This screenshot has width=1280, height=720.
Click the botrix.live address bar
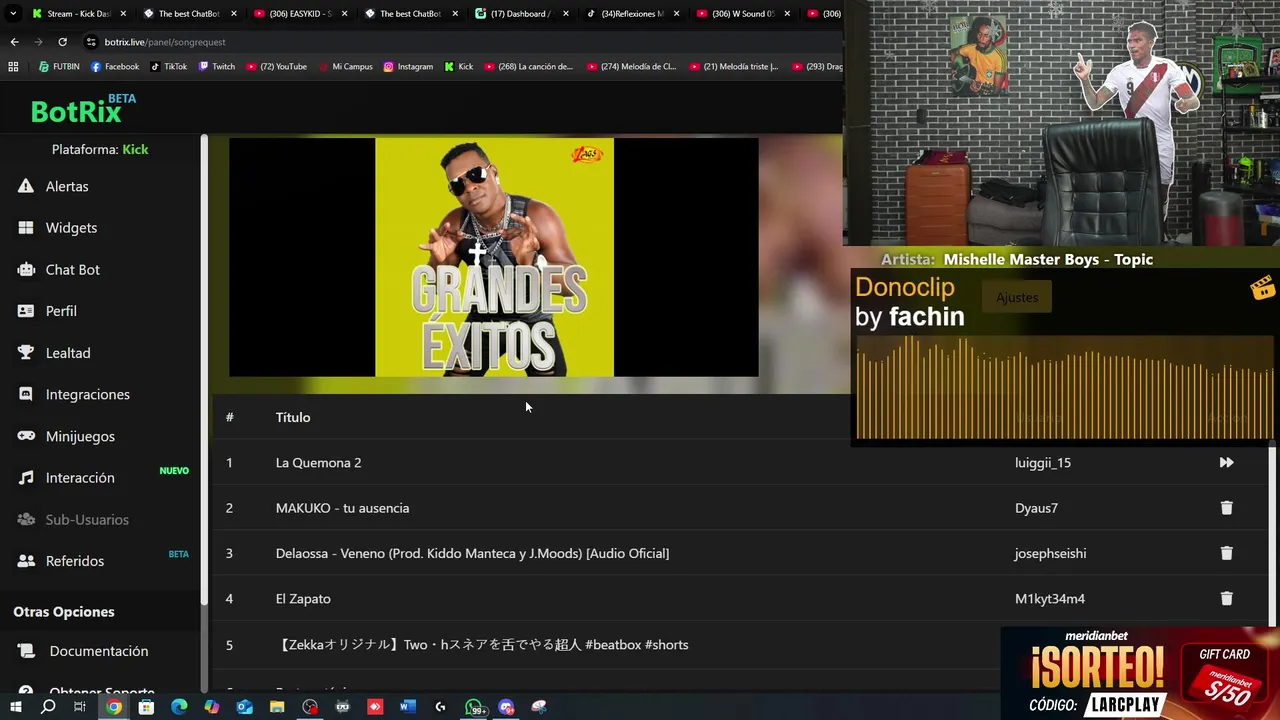pos(460,42)
